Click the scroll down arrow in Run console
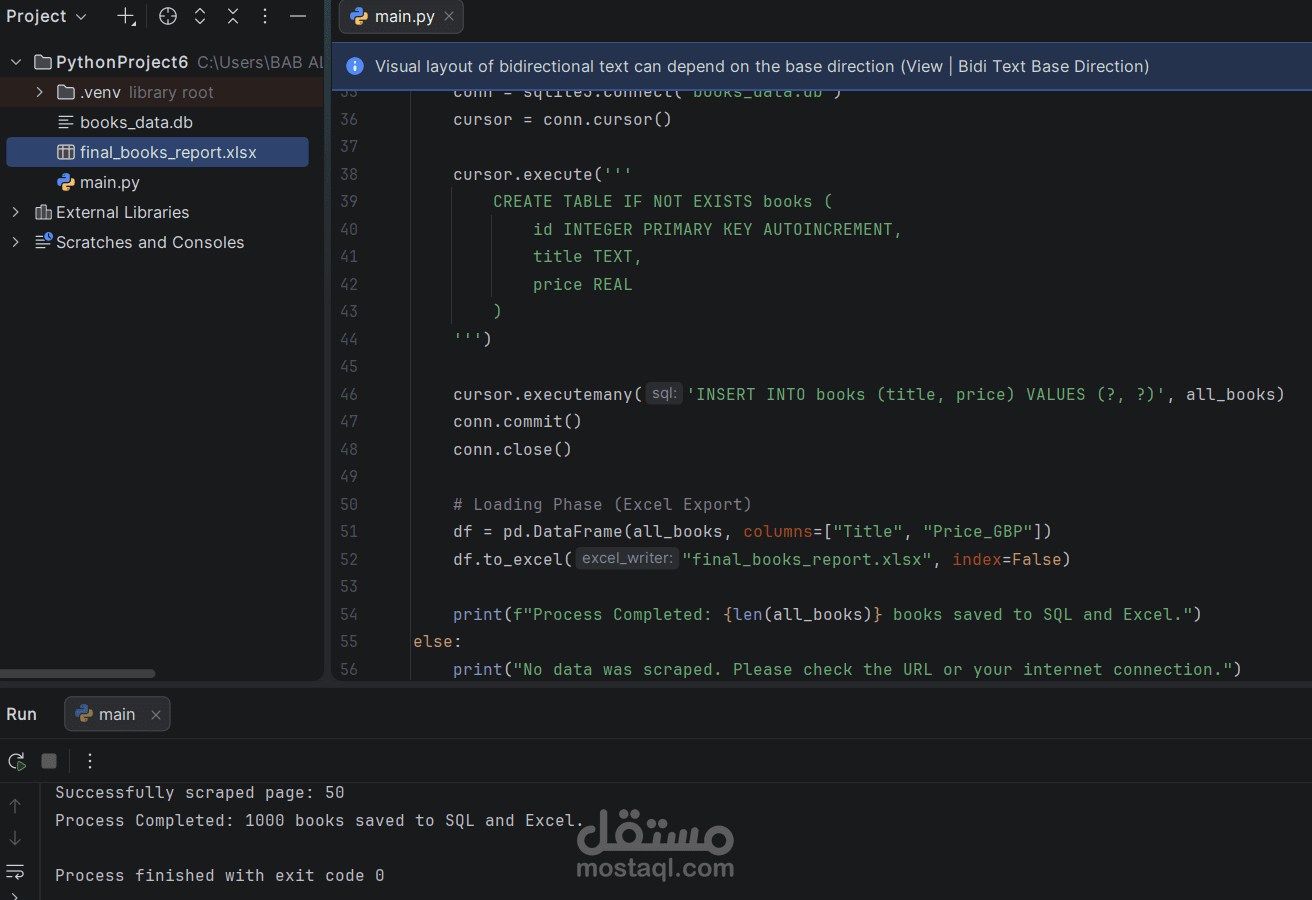1312x900 pixels. 15,838
